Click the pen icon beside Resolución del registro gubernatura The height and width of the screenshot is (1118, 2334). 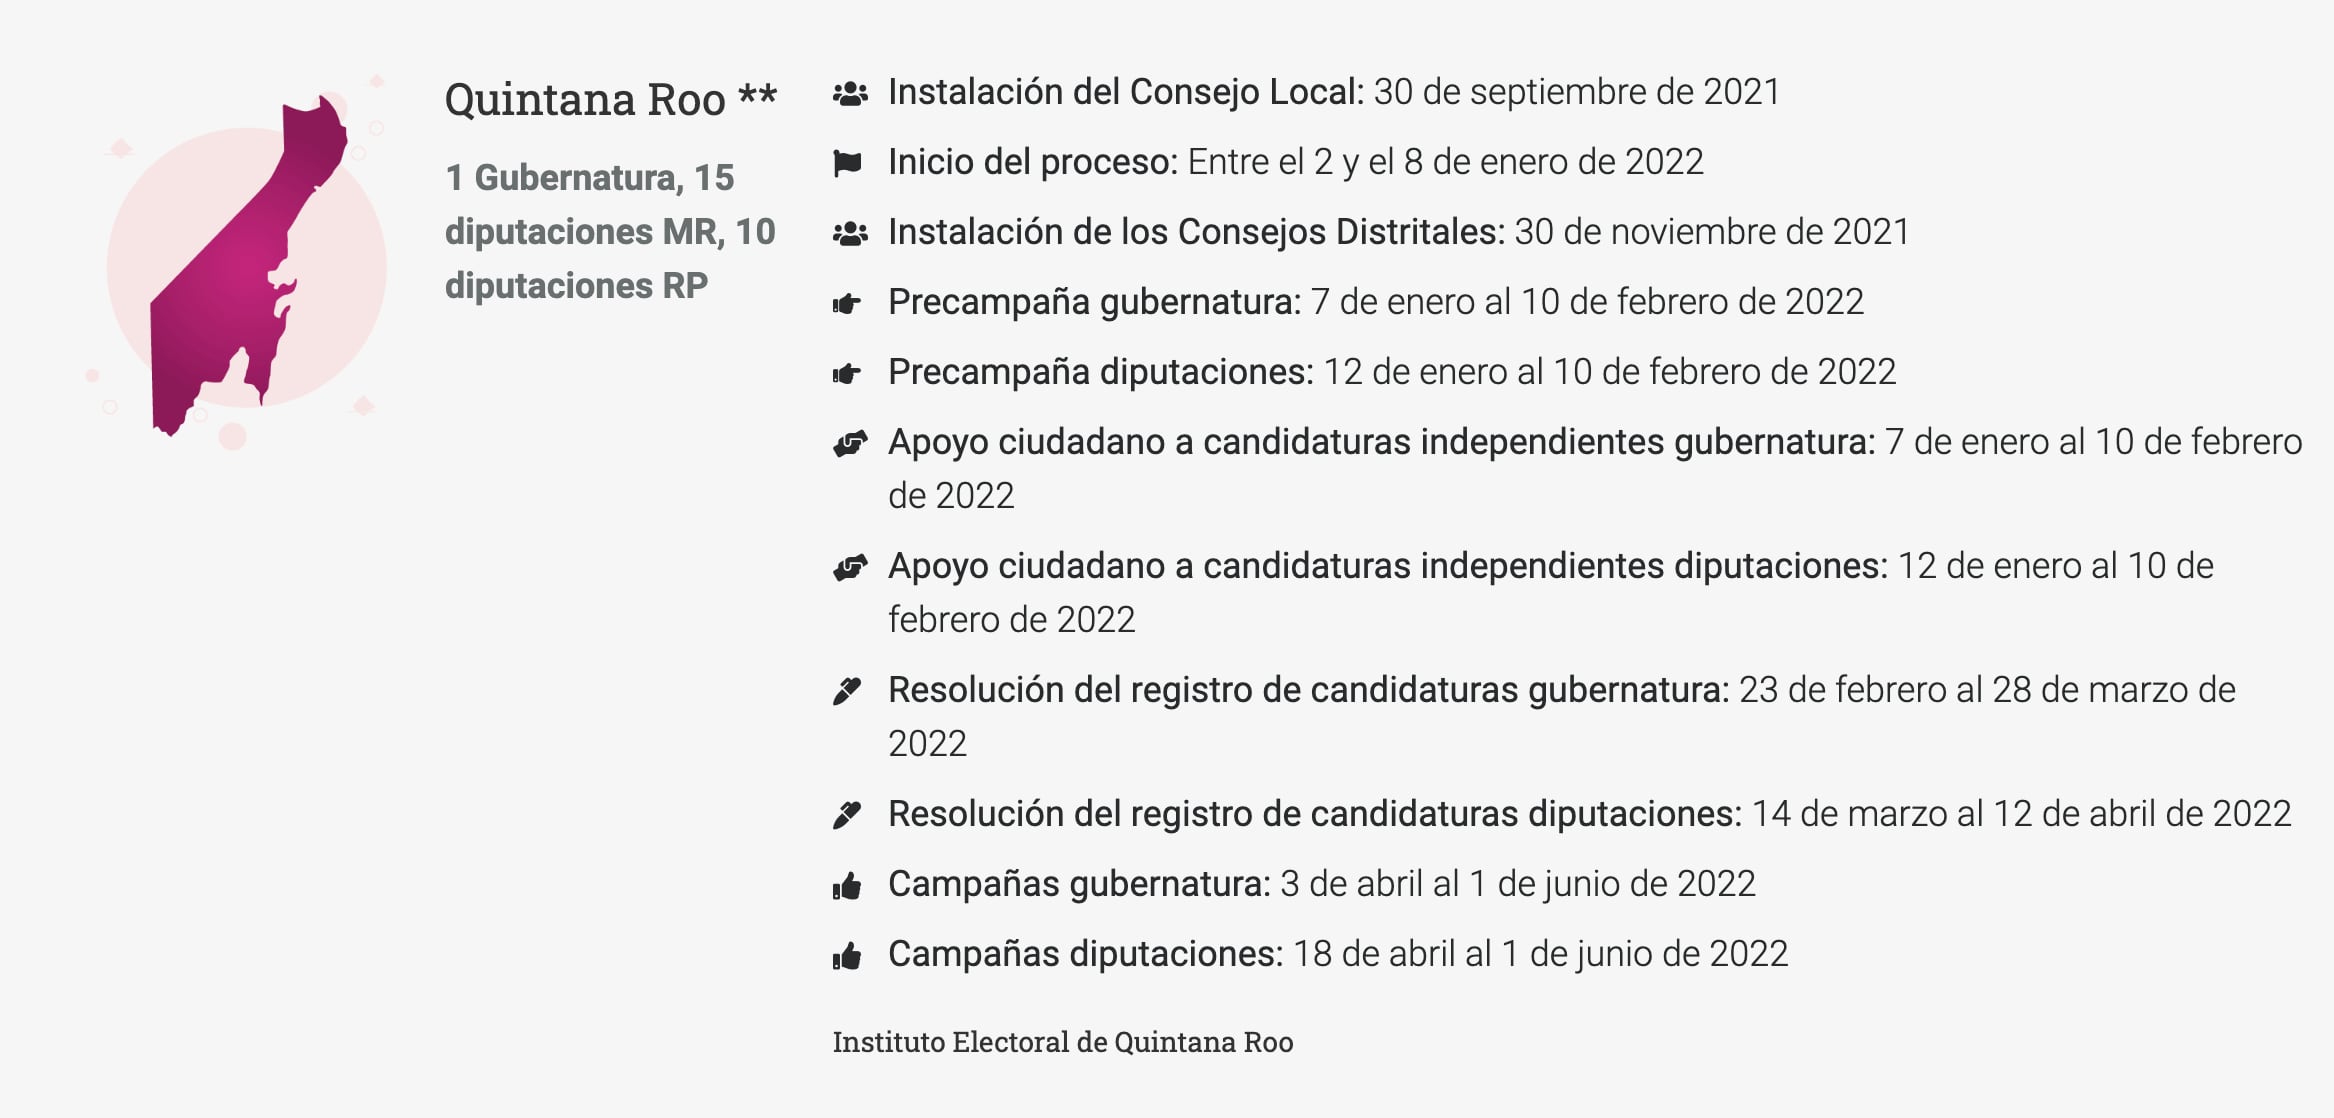tap(847, 691)
